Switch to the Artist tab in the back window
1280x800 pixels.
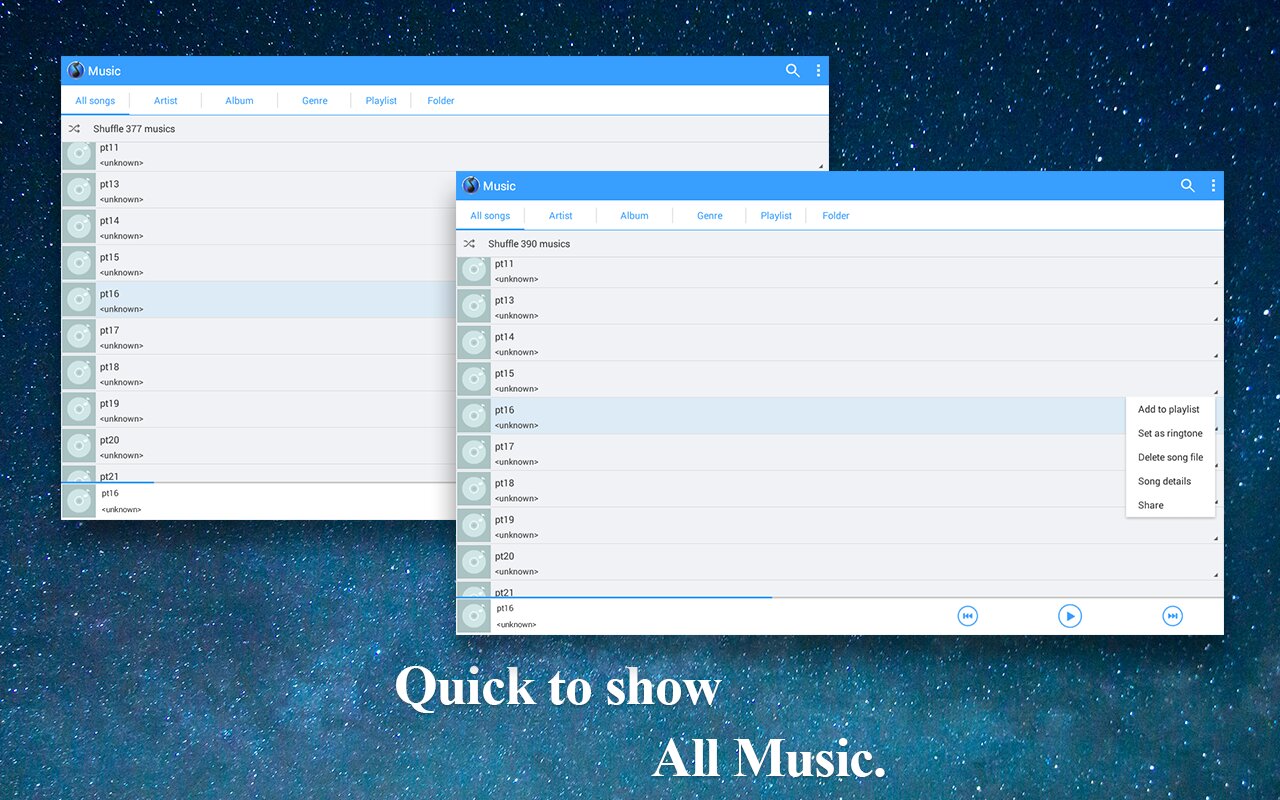coord(165,101)
